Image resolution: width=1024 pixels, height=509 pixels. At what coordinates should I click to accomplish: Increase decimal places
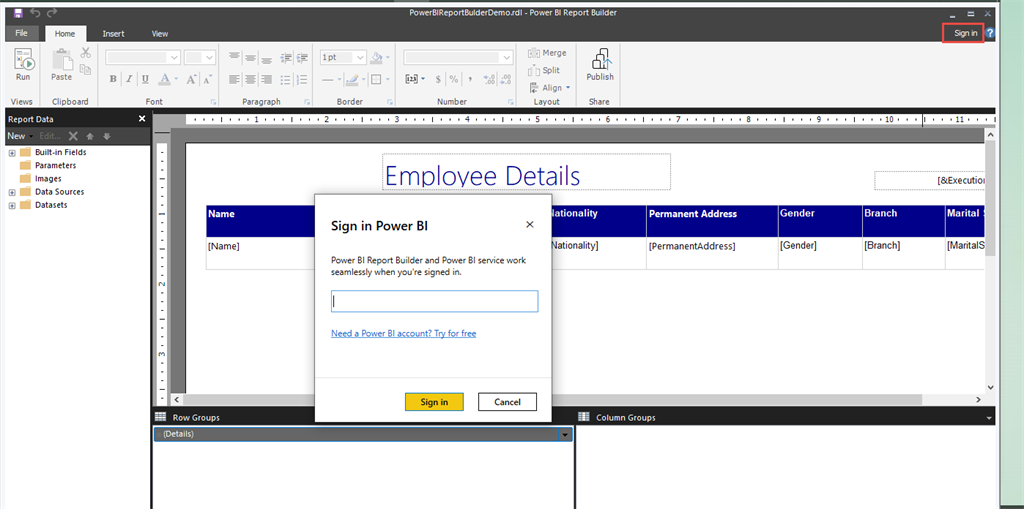pos(489,79)
